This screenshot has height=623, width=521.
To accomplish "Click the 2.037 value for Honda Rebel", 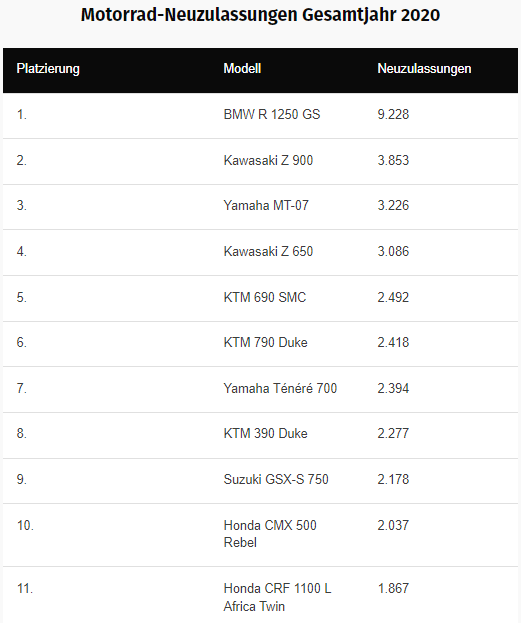I will 393,525.
